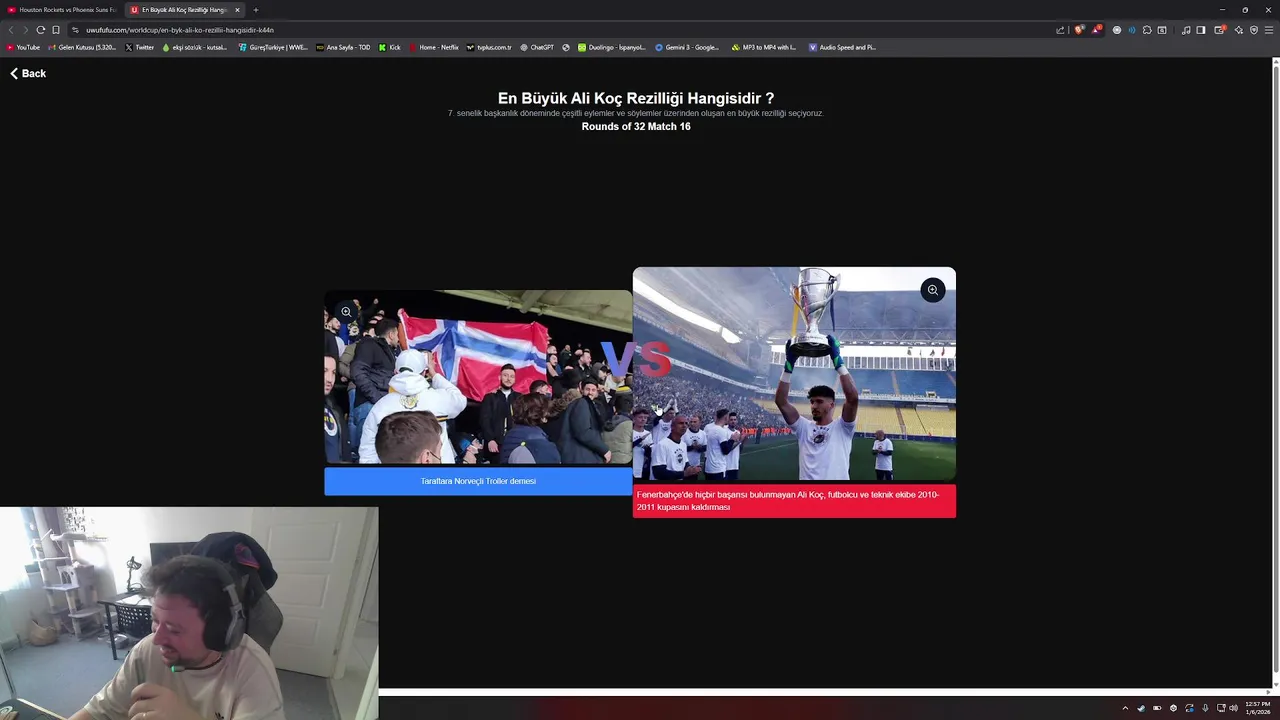The height and width of the screenshot is (720, 1280).
Task: Go forward in browser history
Action: [x=26, y=30]
